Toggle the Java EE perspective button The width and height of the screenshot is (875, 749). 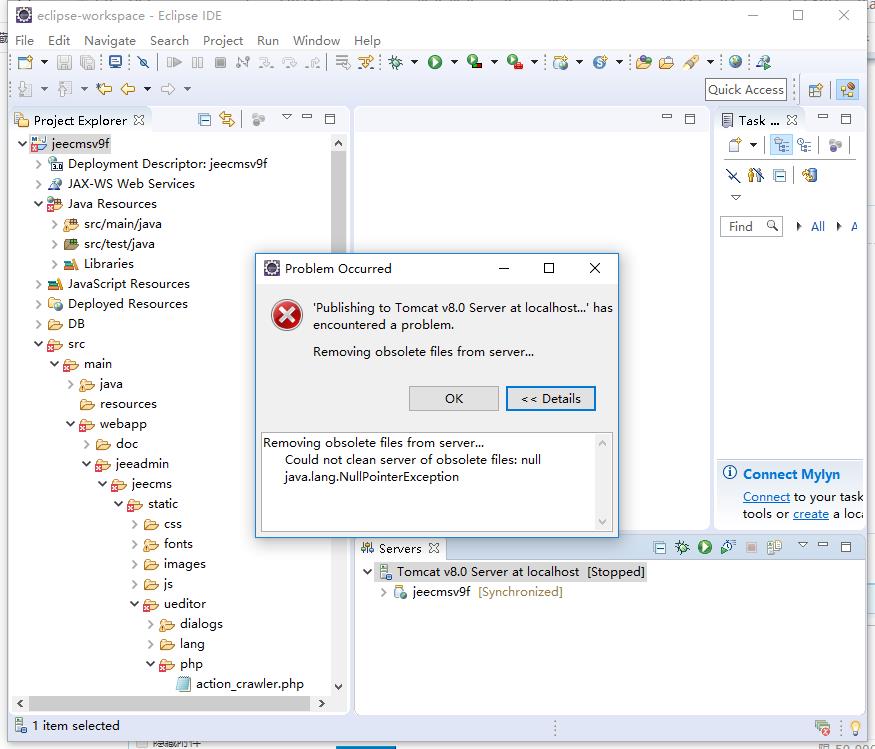point(847,90)
